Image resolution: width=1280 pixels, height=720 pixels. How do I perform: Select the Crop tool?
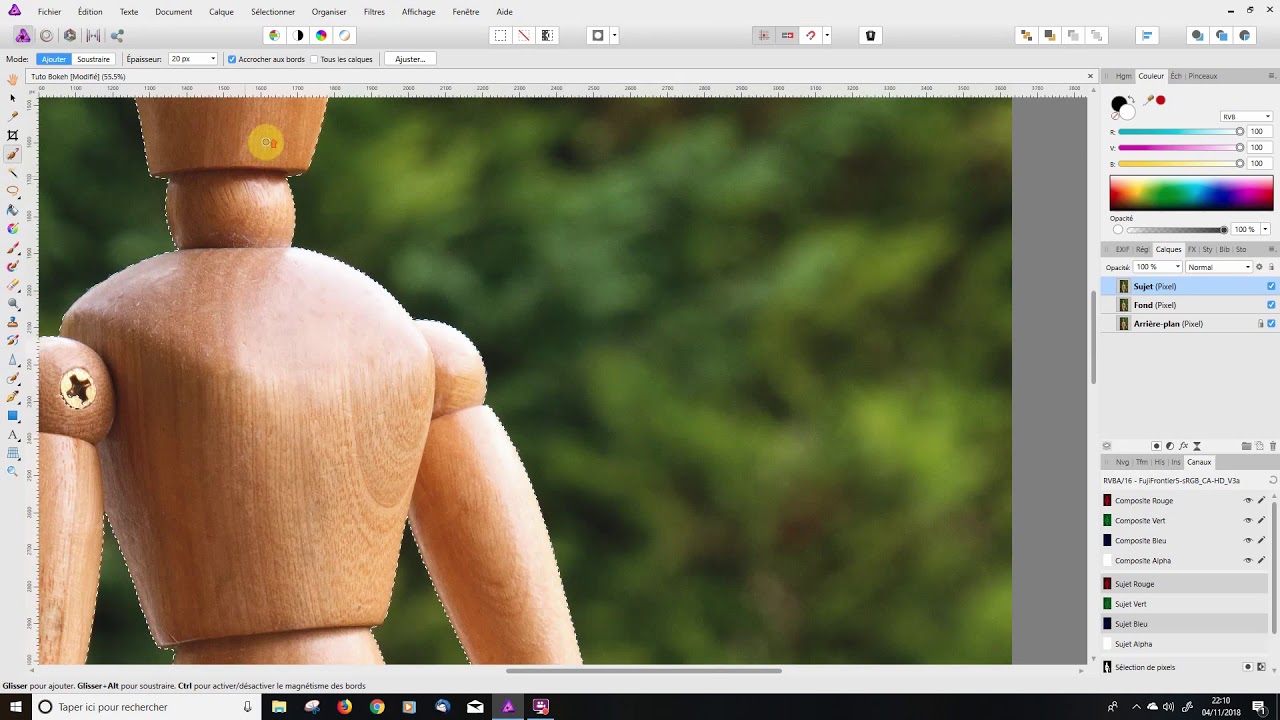13,135
